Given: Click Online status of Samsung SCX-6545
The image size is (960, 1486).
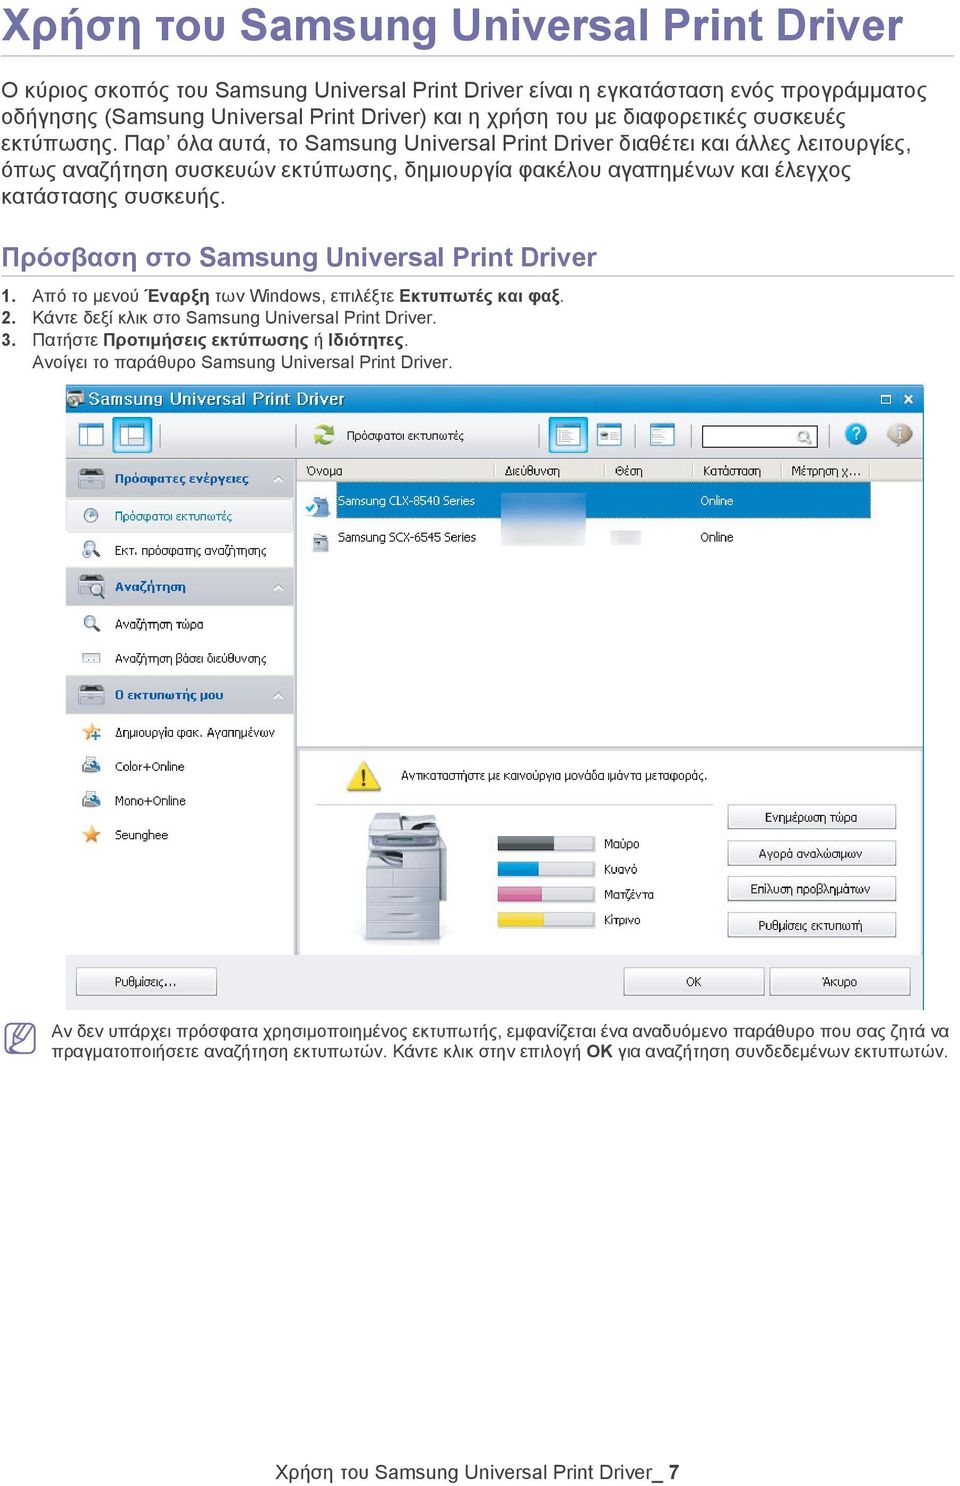Looking at the screenshot, I should click(716, 537).
